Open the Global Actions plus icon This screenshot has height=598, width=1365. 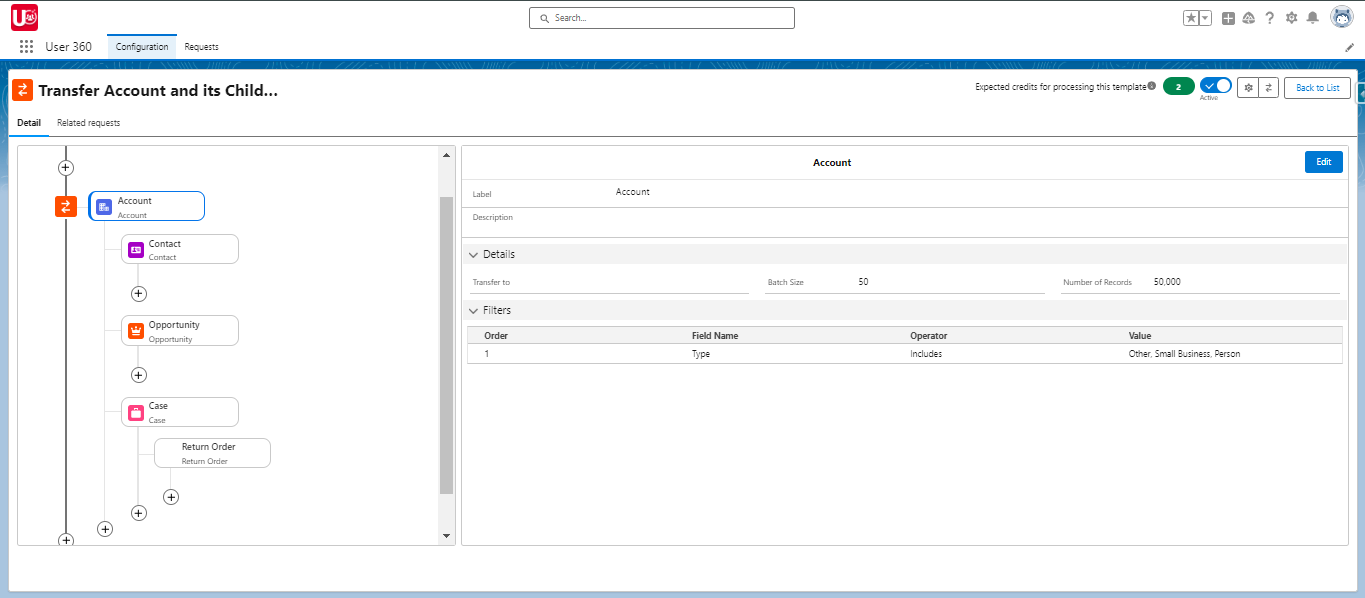click(1229, 18)
